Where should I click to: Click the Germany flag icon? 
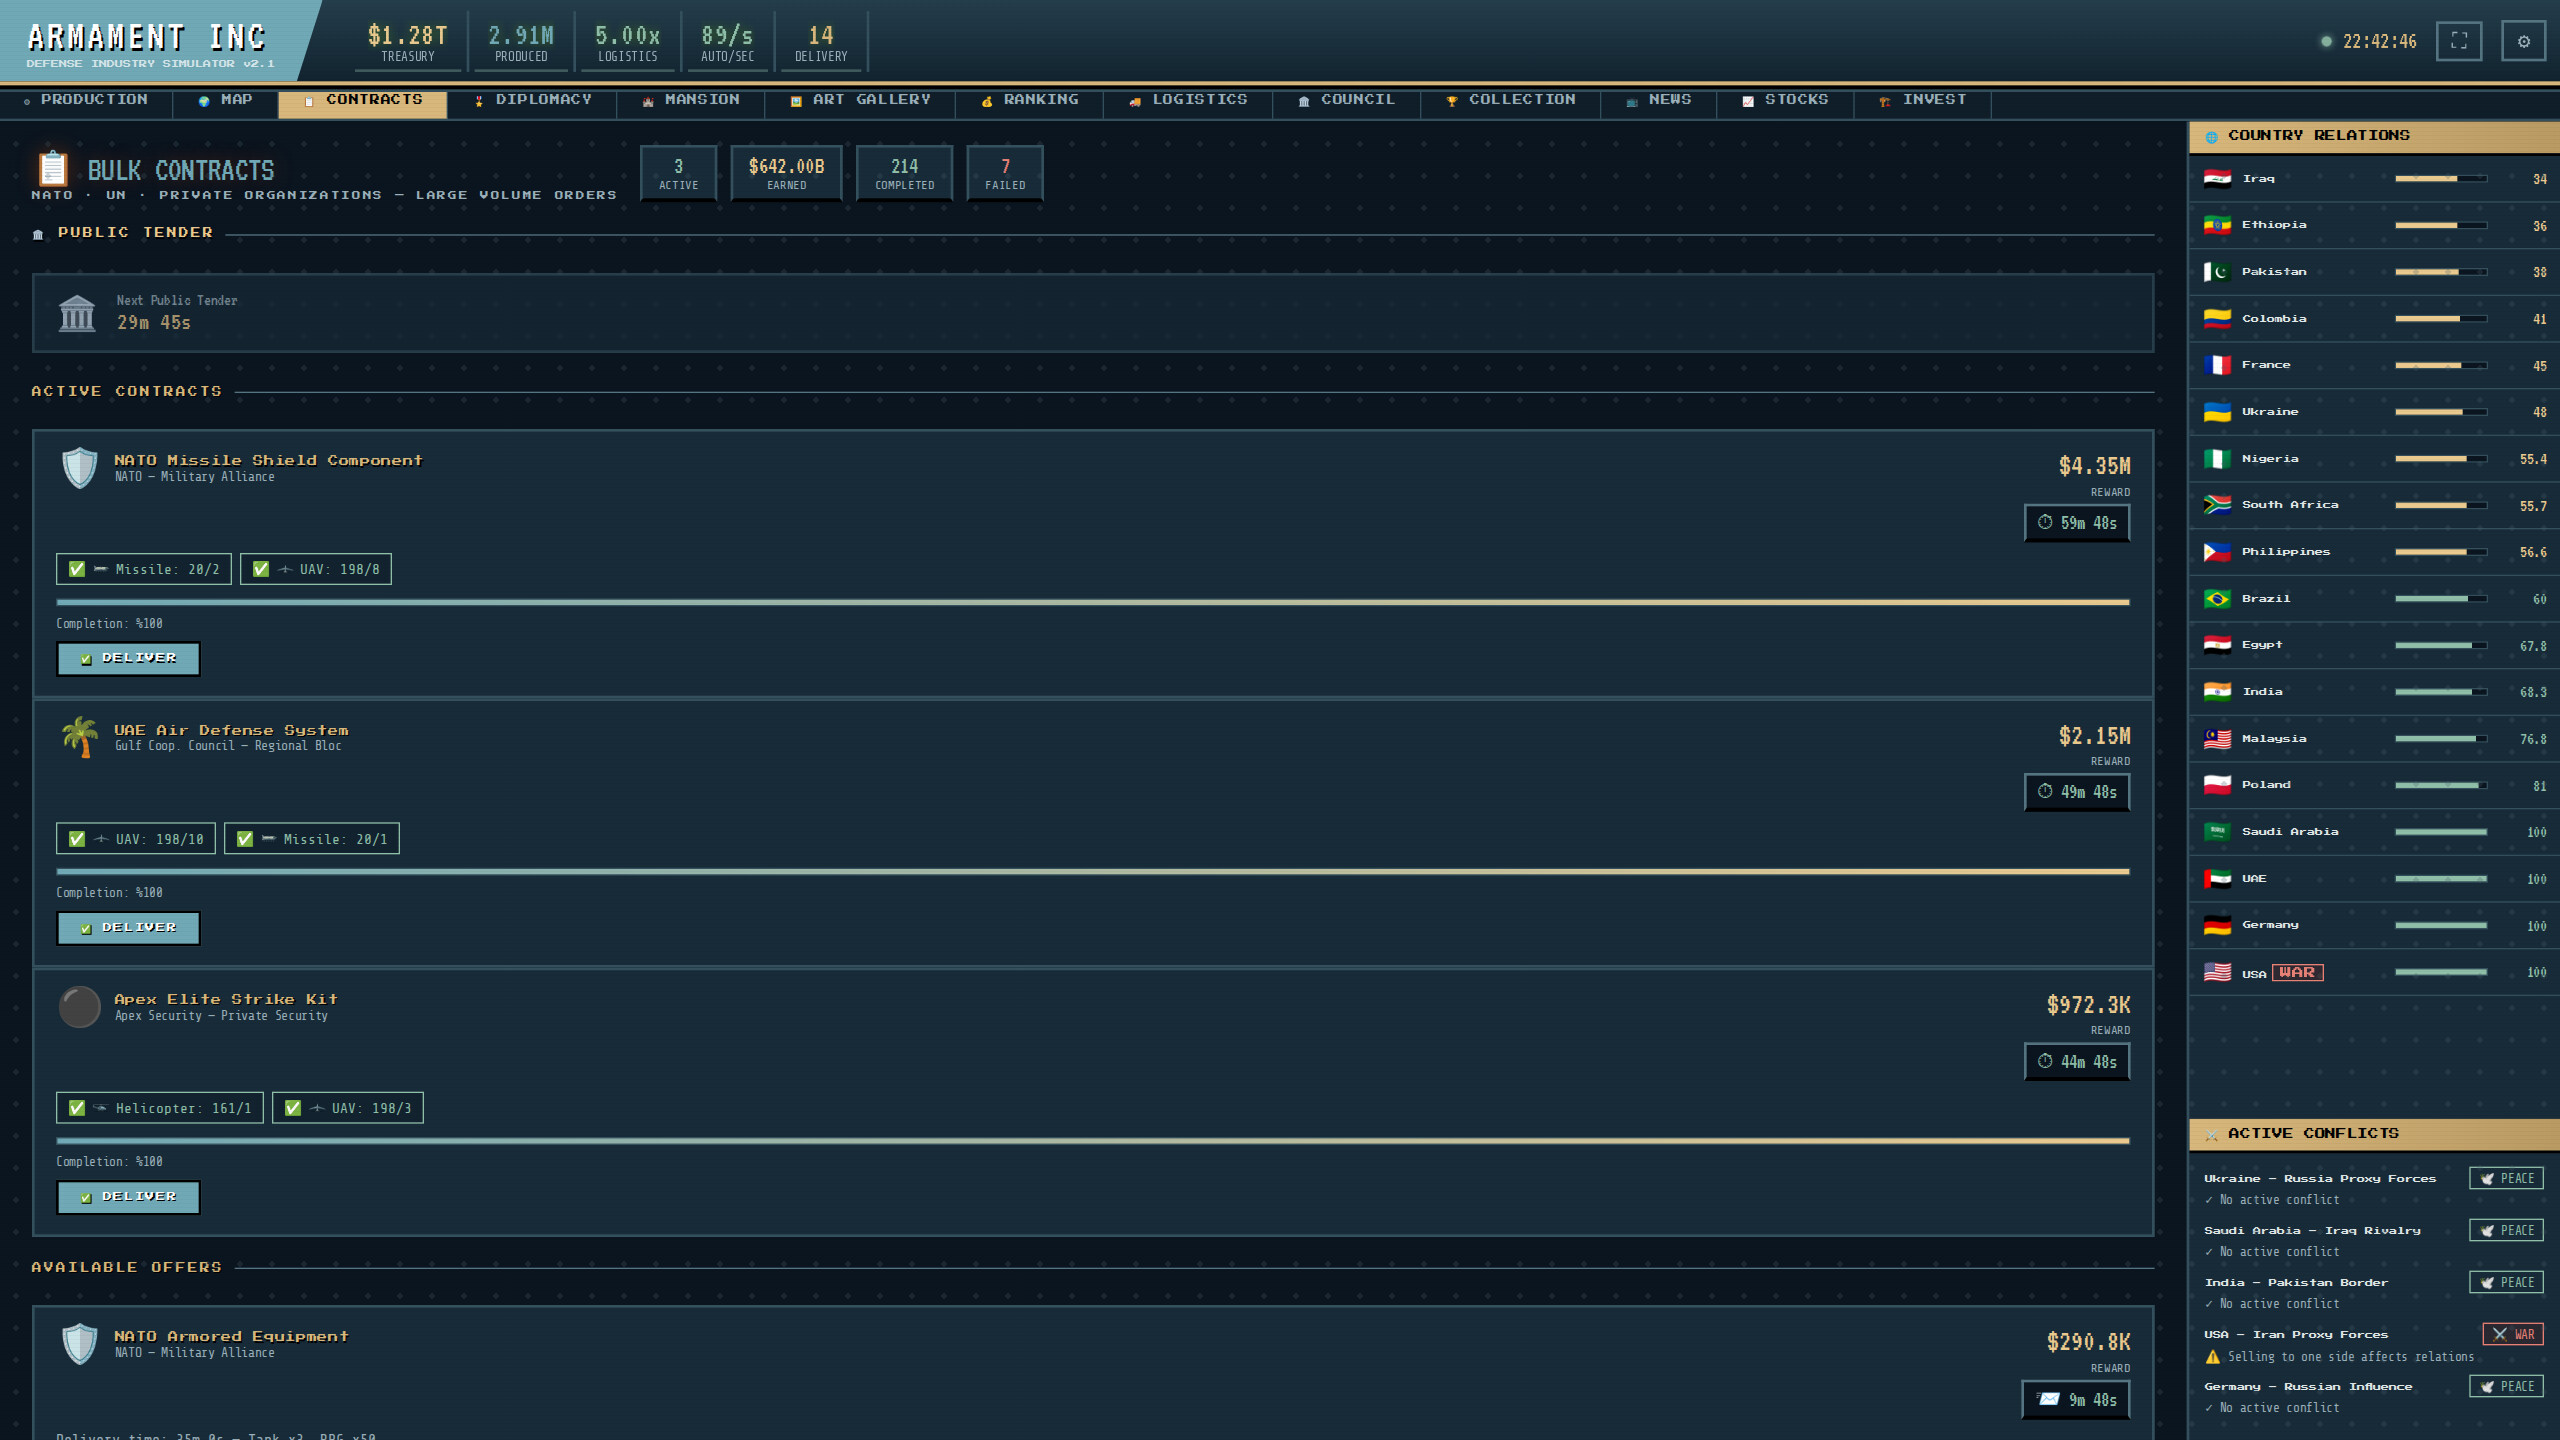[2217, 925]
